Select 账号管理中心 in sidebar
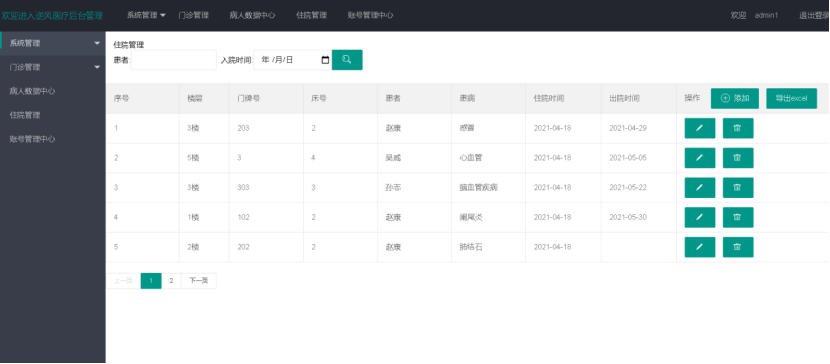The width and height of the screenshot is (830, 364). (32, 139)
